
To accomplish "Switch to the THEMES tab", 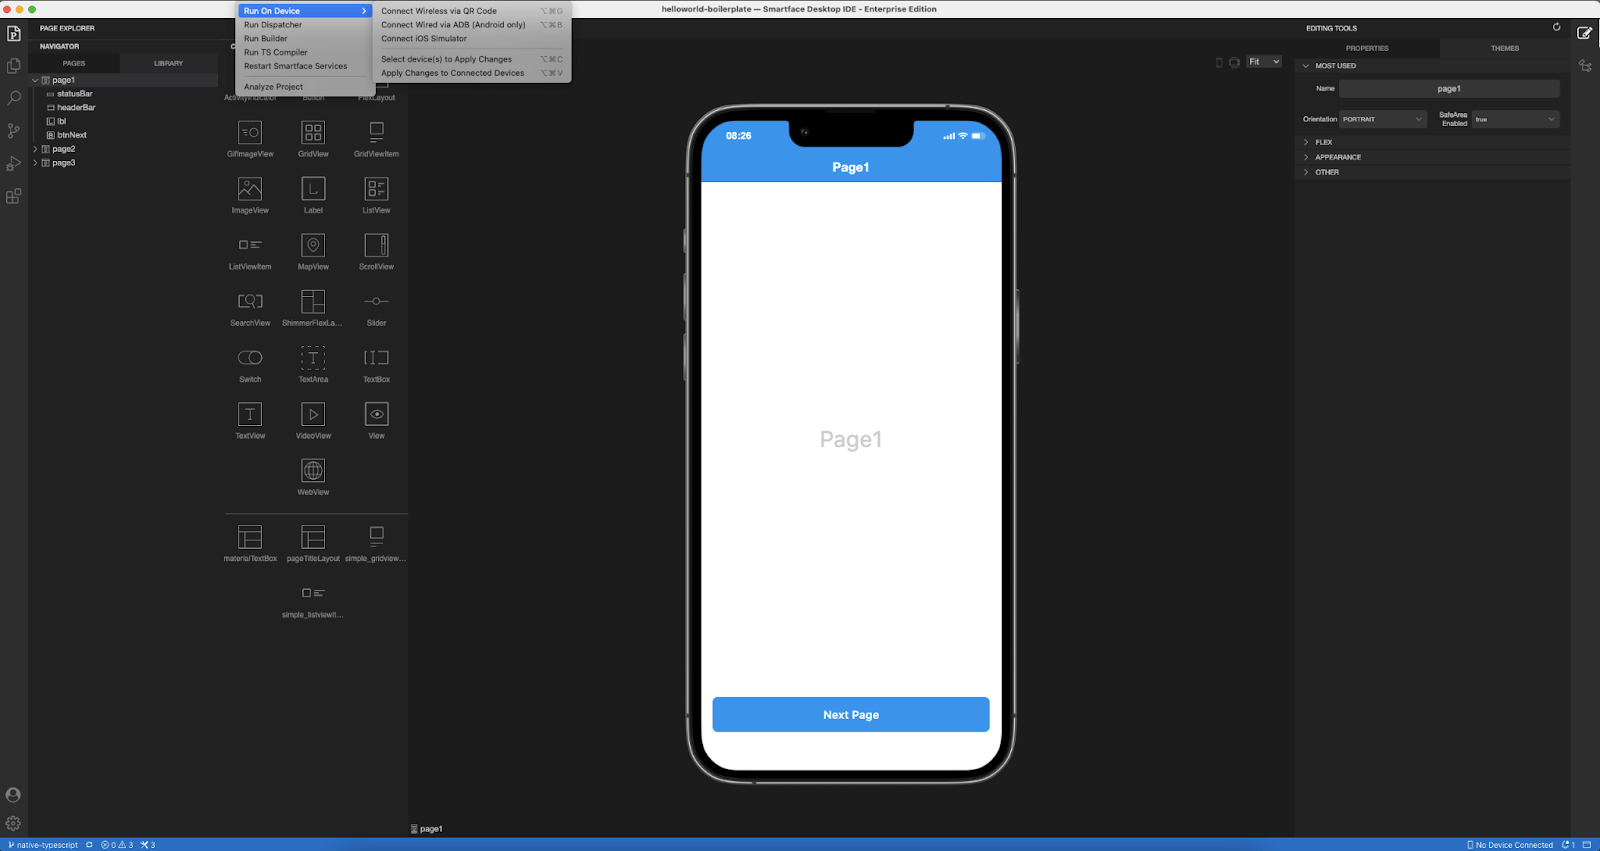I will point(1504,48).
